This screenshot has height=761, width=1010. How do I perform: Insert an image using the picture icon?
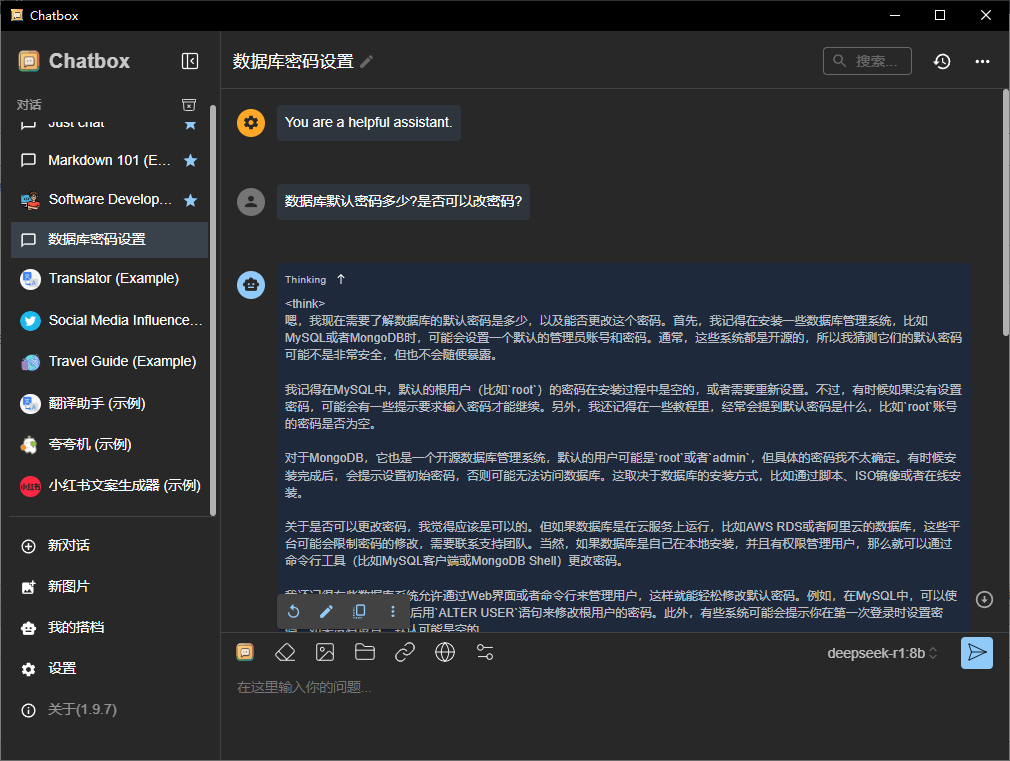324,651
